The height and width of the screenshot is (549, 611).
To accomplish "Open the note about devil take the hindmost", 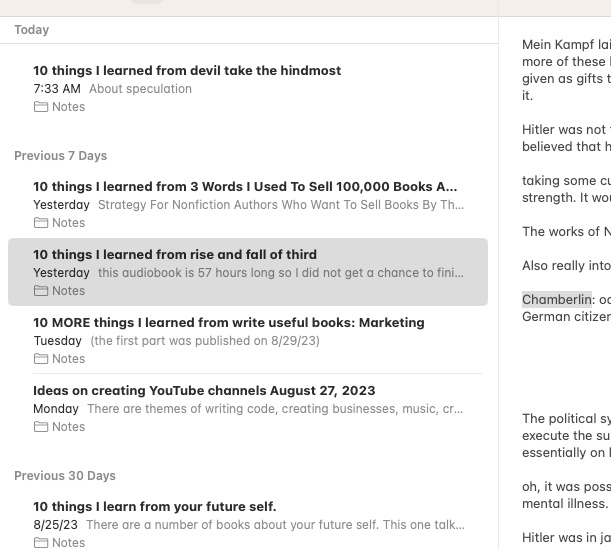I will pyautogui.click(x=187, y=71).
